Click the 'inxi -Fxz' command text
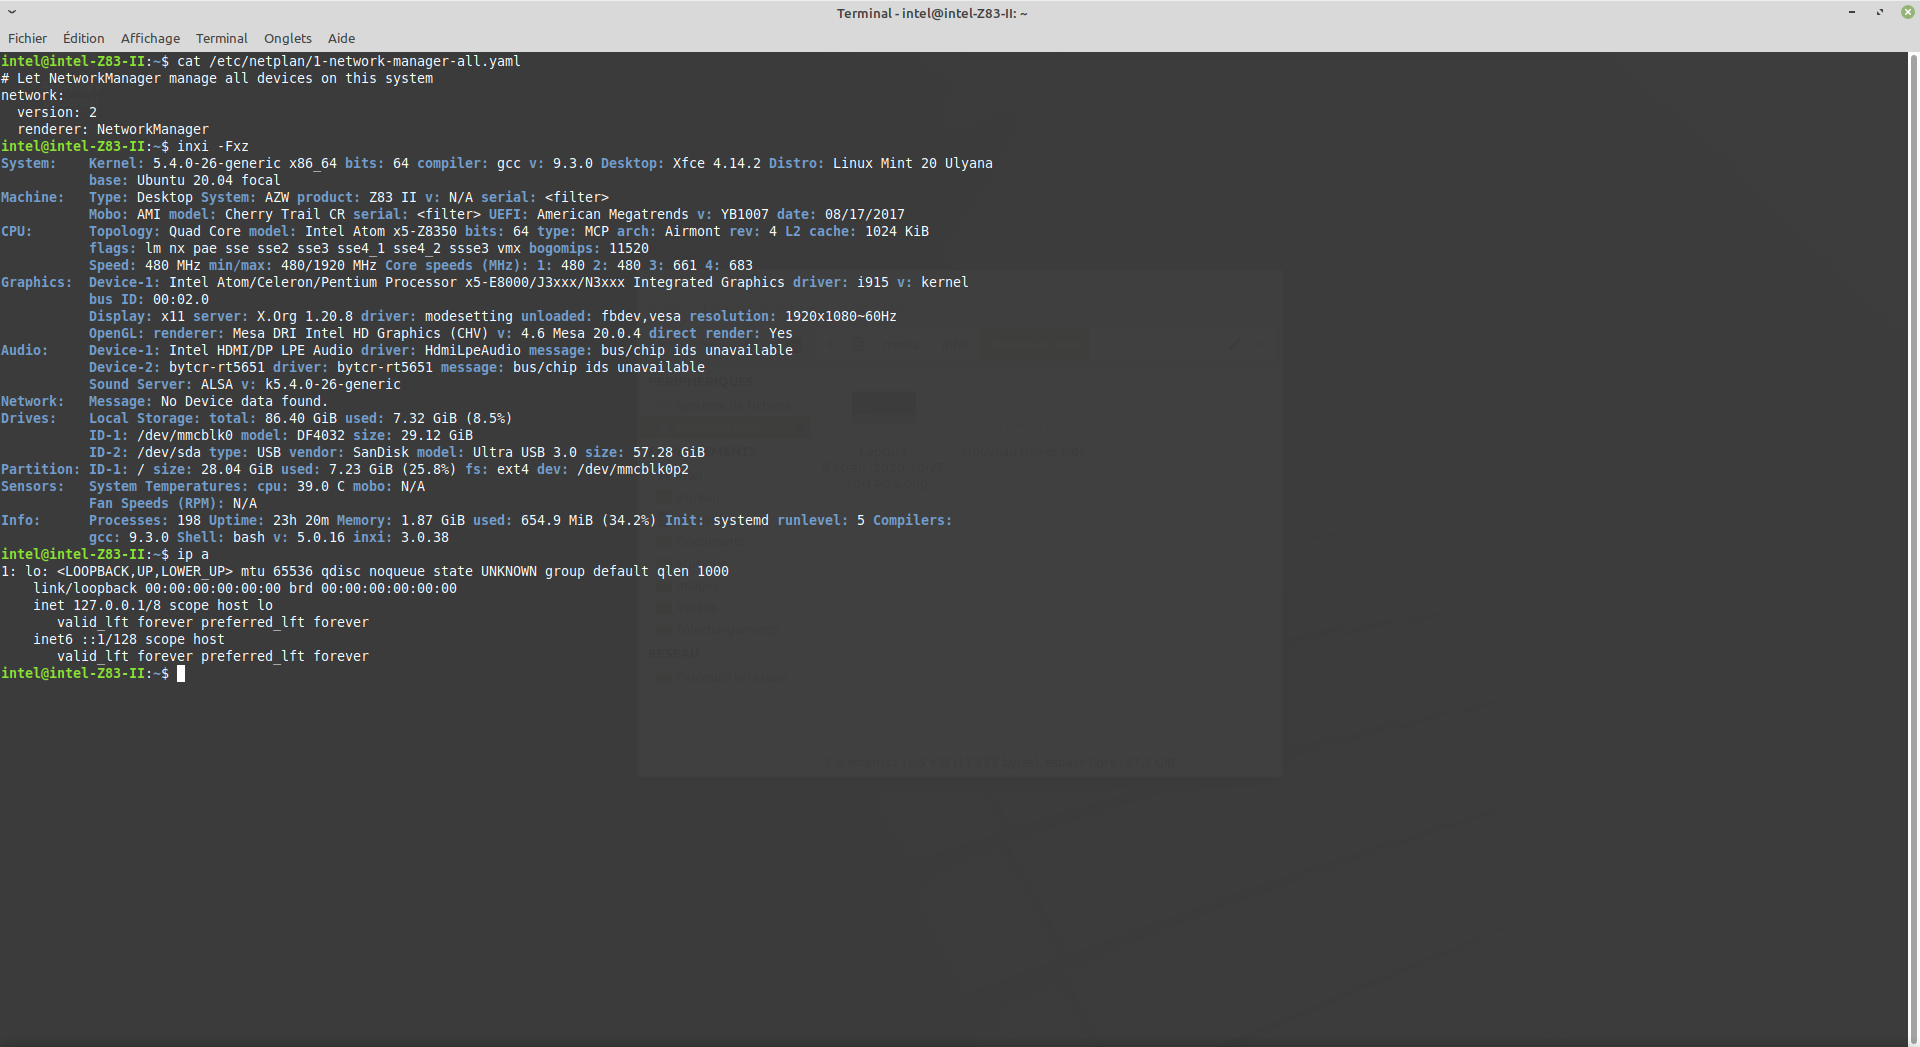The height and width of the screenshot is (1047, 1920). (213, 146)
